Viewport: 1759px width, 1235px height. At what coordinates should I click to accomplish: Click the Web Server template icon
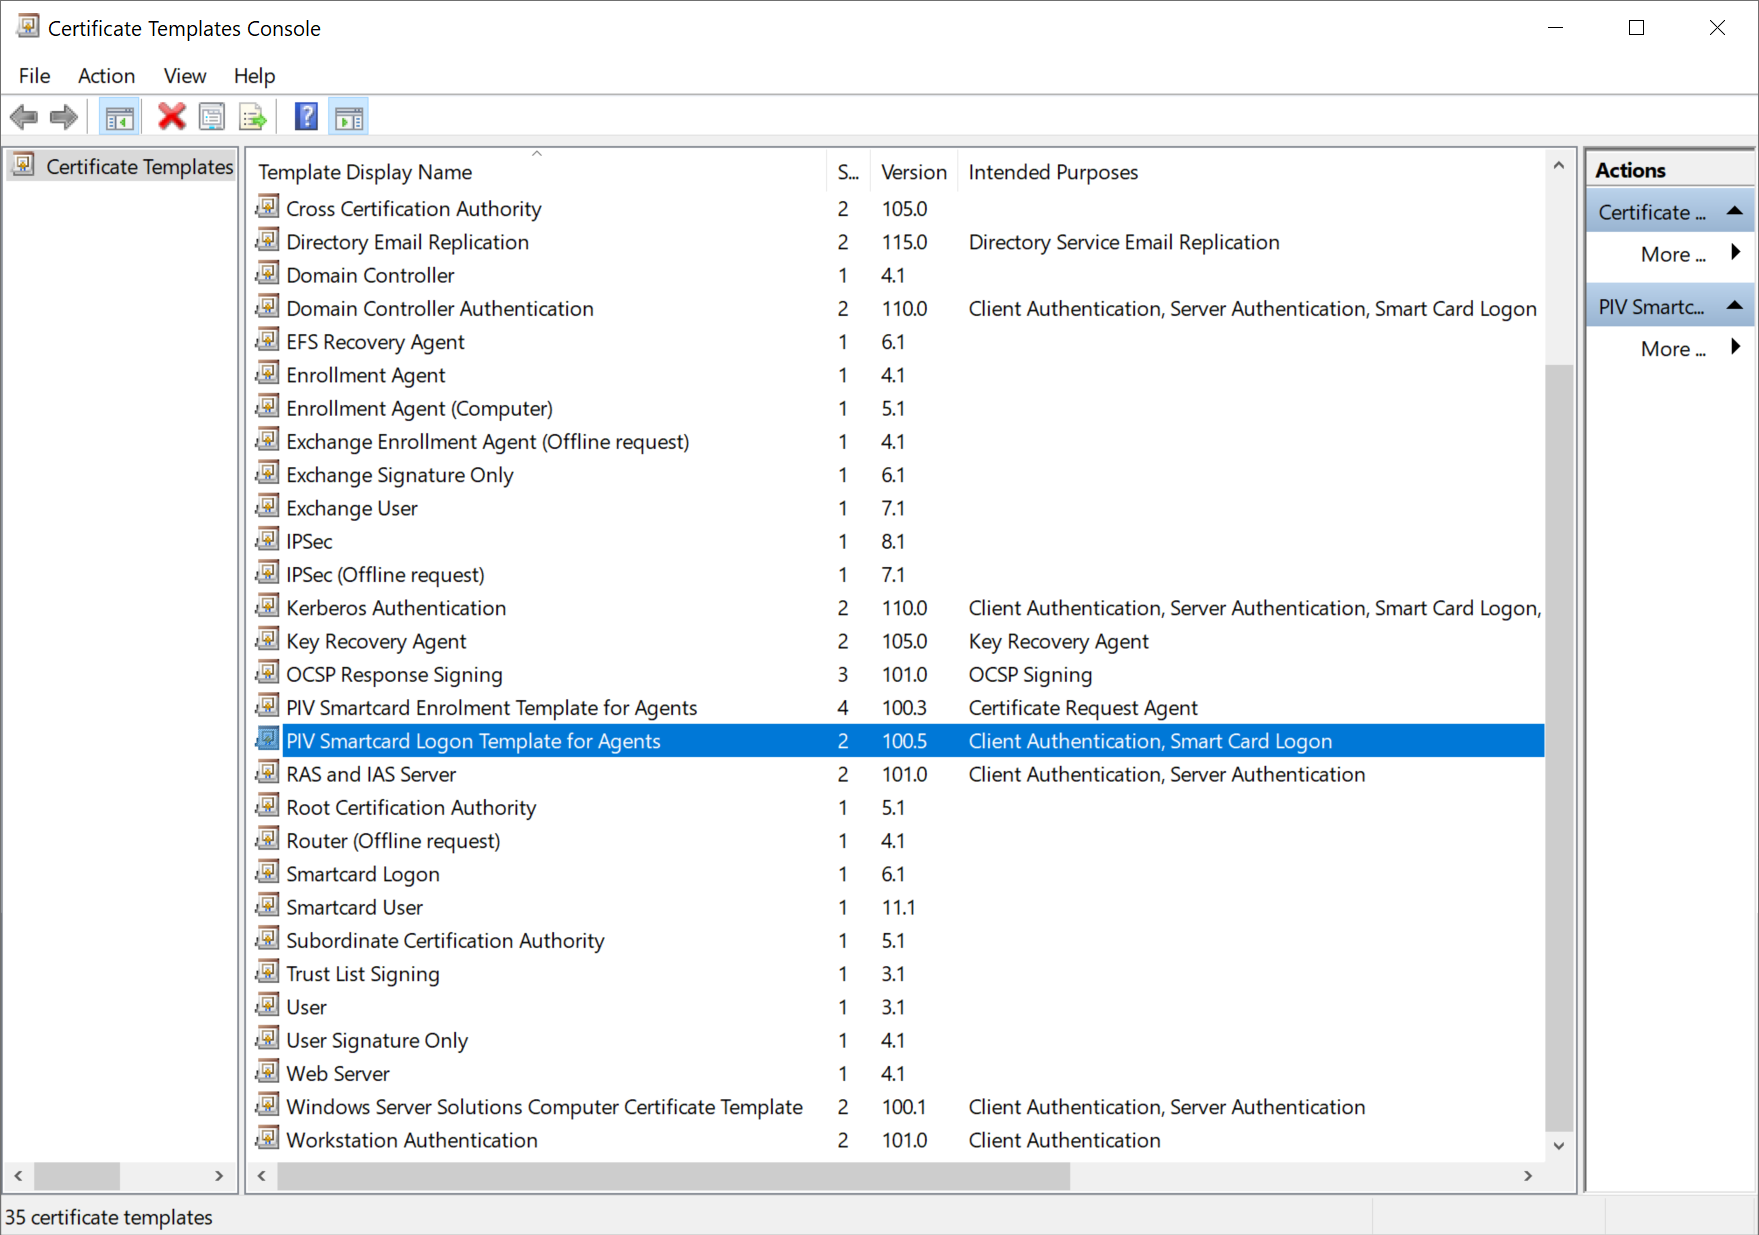268,1073
